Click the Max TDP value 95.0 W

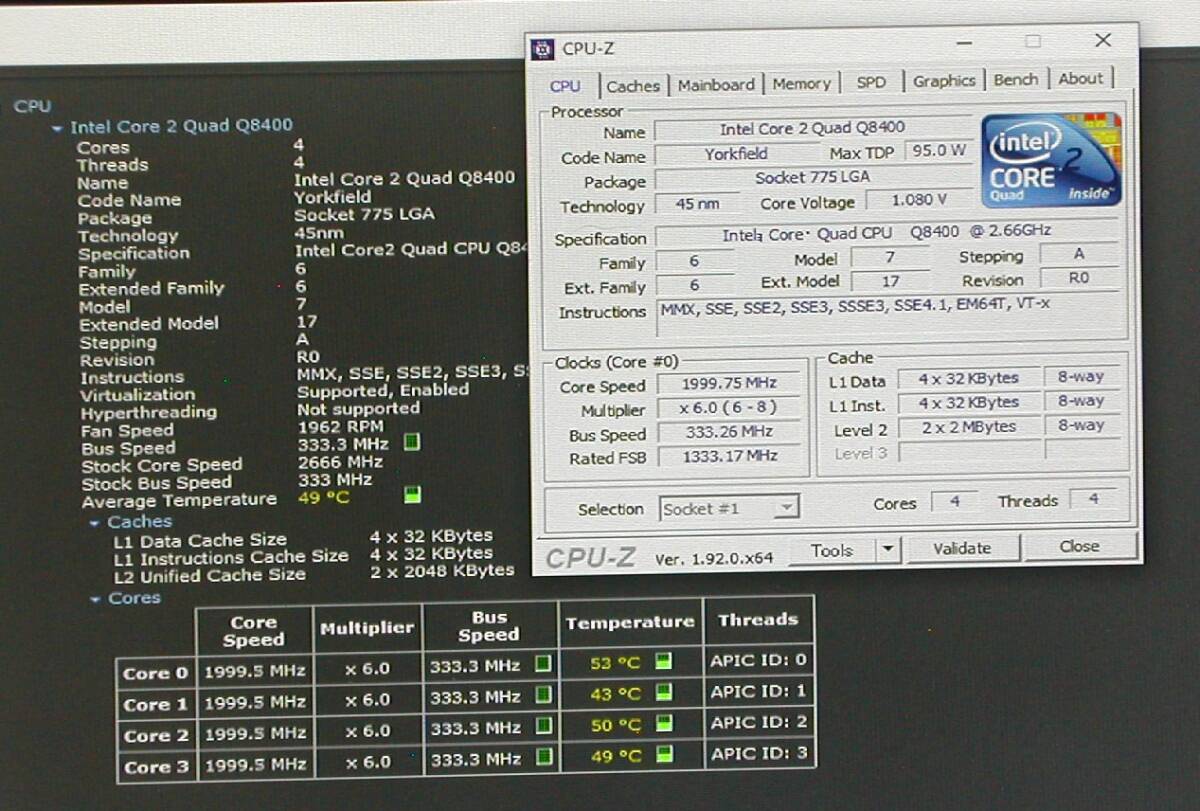tap(939, 151)
